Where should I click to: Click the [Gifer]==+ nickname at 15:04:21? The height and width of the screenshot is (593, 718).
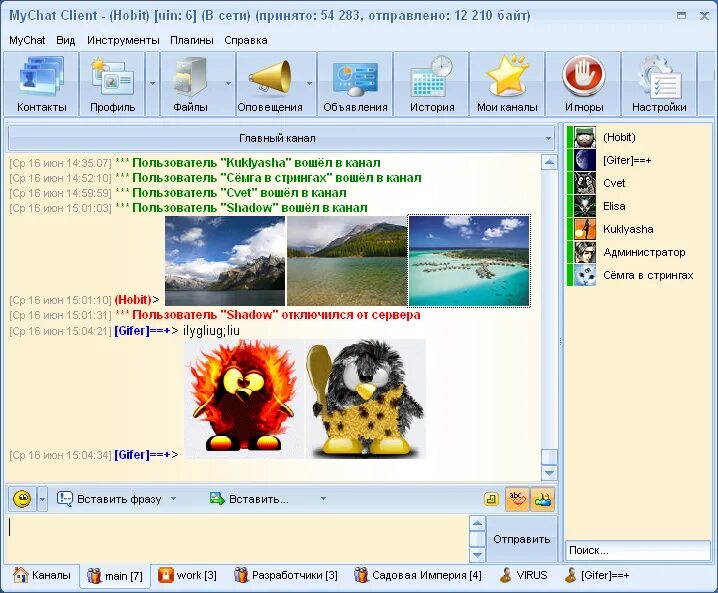pos(142,331)
